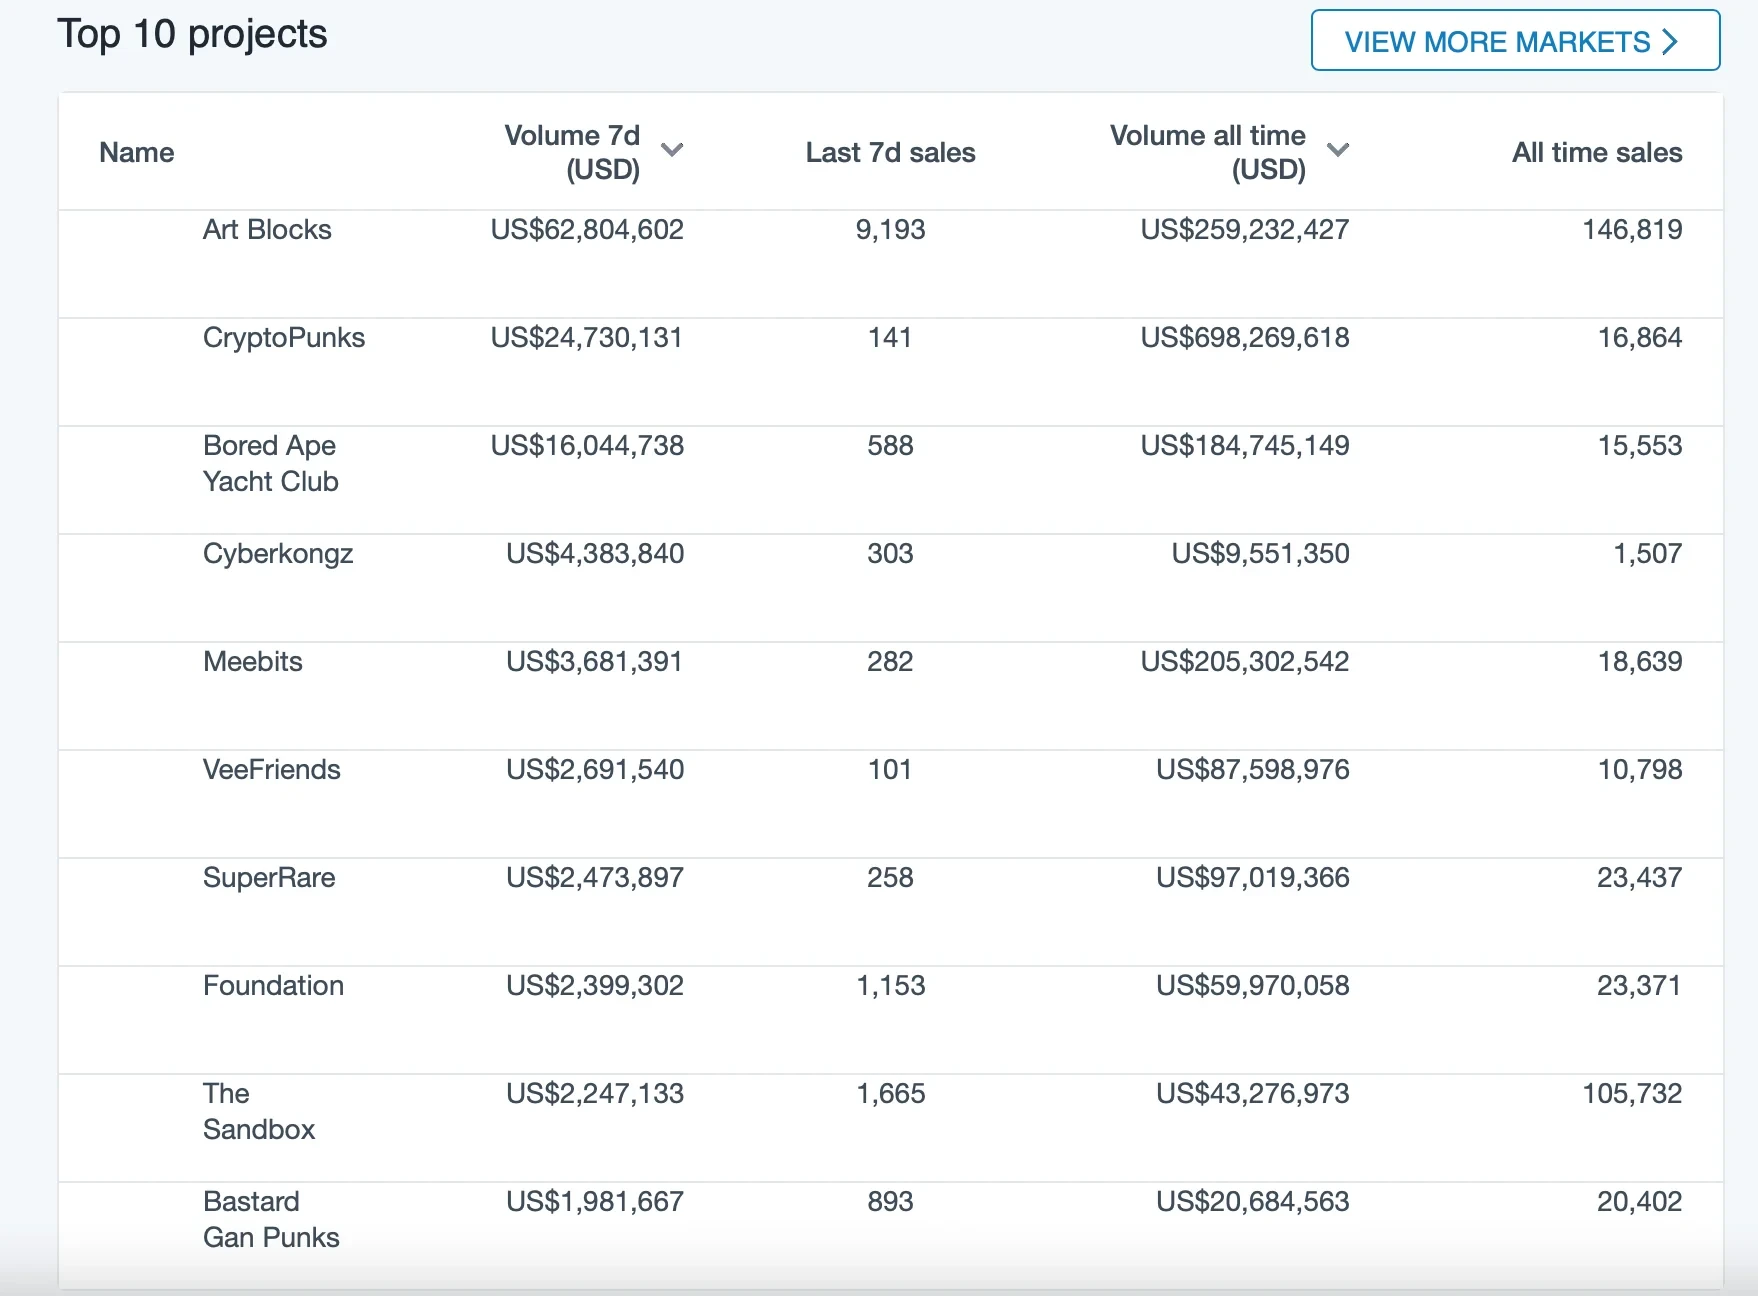Open the SuperRare project
The height and width of the screenshot is (1296, 1758).
(269, 878)
